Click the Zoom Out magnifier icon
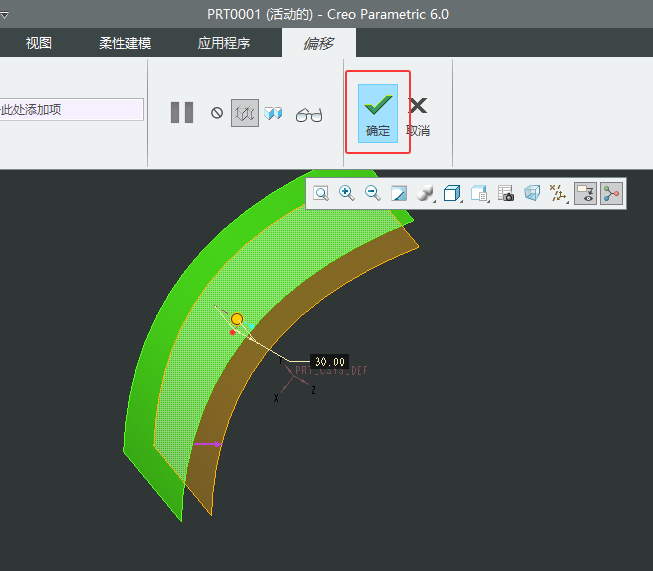 (373, 193)
